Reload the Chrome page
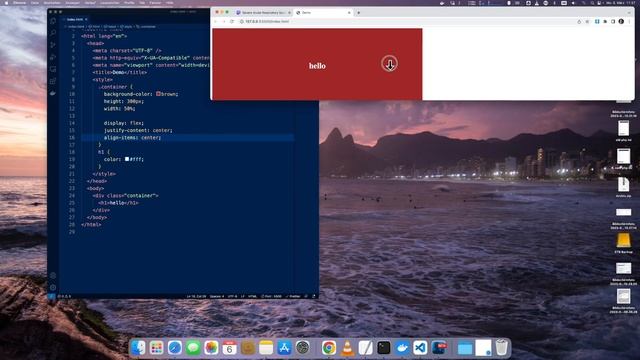 pos(232,21)
